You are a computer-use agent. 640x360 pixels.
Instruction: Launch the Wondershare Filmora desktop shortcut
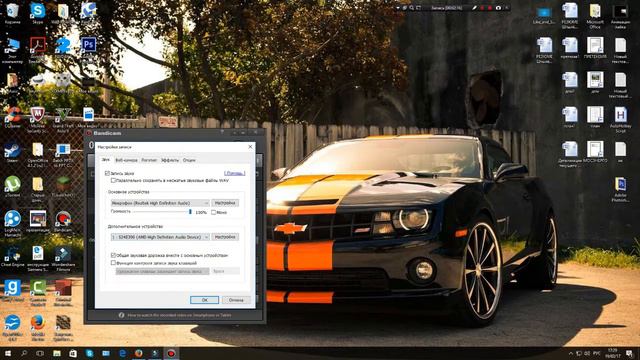(x=63, y=258)
